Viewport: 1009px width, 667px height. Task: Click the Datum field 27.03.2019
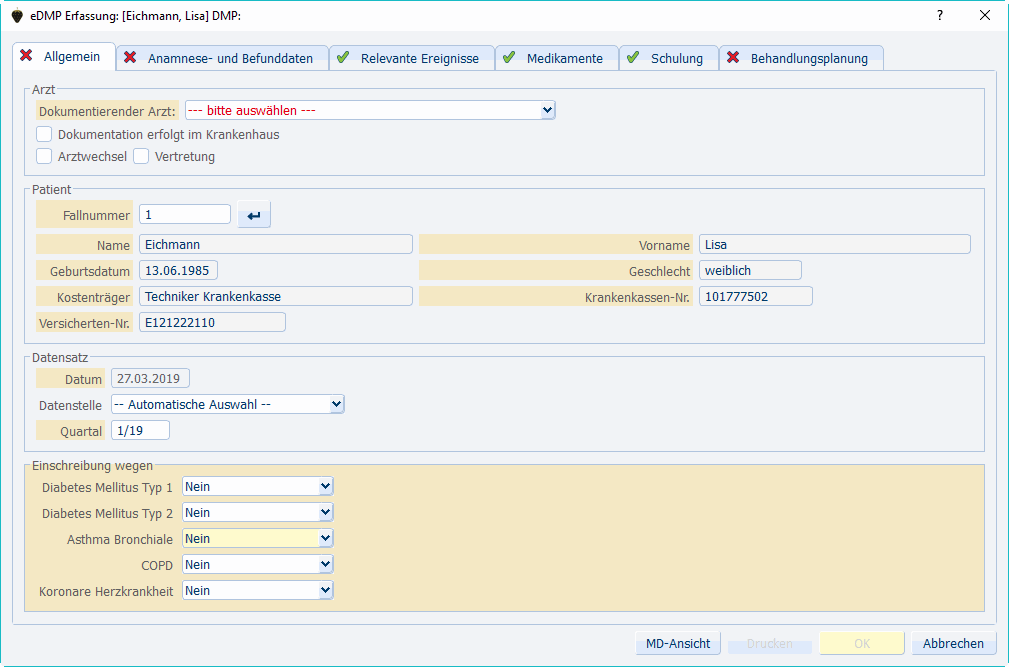[x=150, y=378]
